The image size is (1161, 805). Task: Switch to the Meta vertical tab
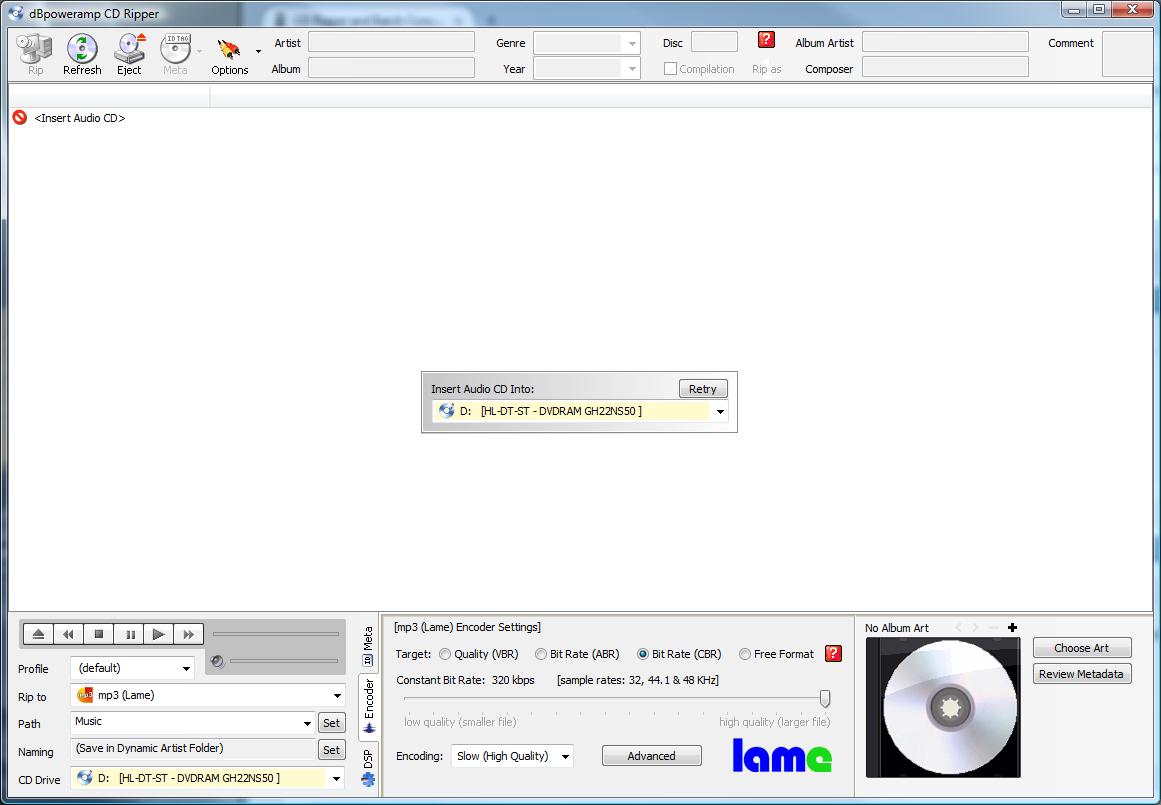click(368, 646)
